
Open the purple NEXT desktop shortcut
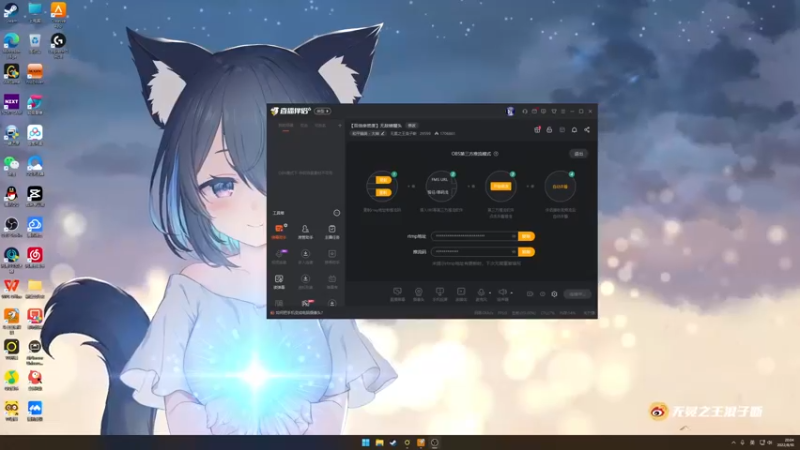tap(11, 104)
